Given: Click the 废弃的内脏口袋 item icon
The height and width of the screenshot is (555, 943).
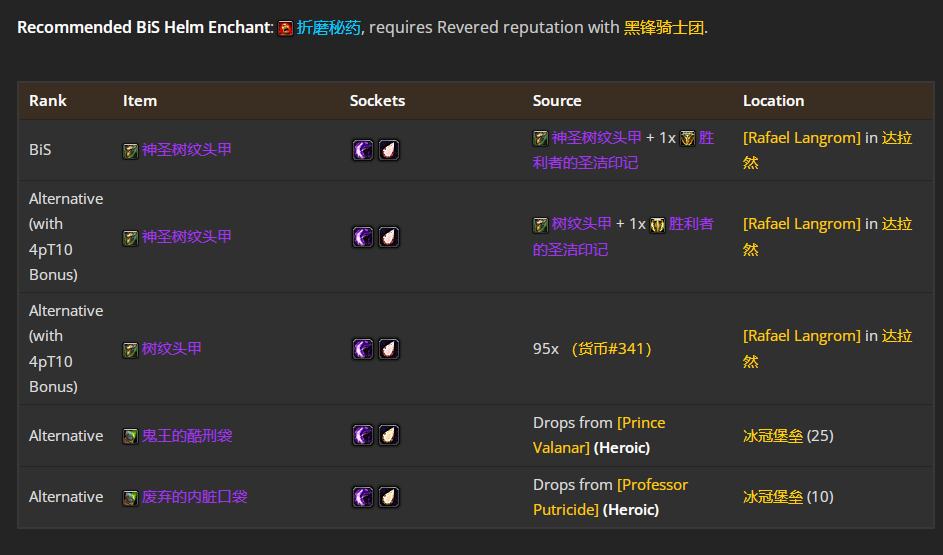Looking at the screenshot, I should click(130, 497).
